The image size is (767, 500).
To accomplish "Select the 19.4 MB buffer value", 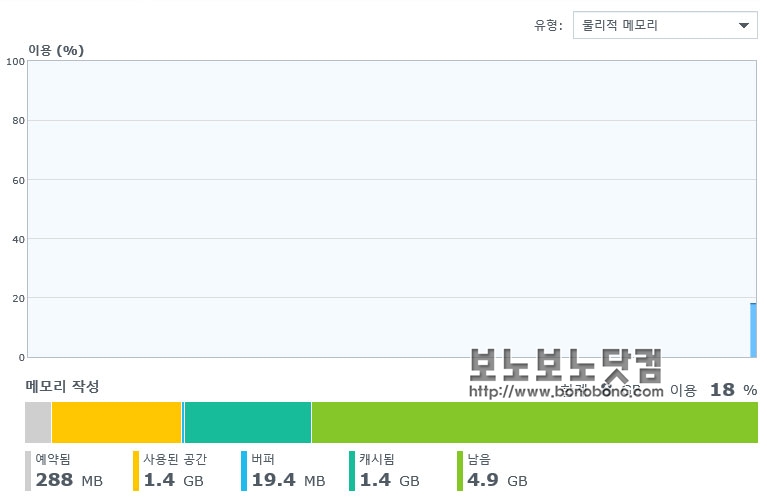I will (288, 480).
